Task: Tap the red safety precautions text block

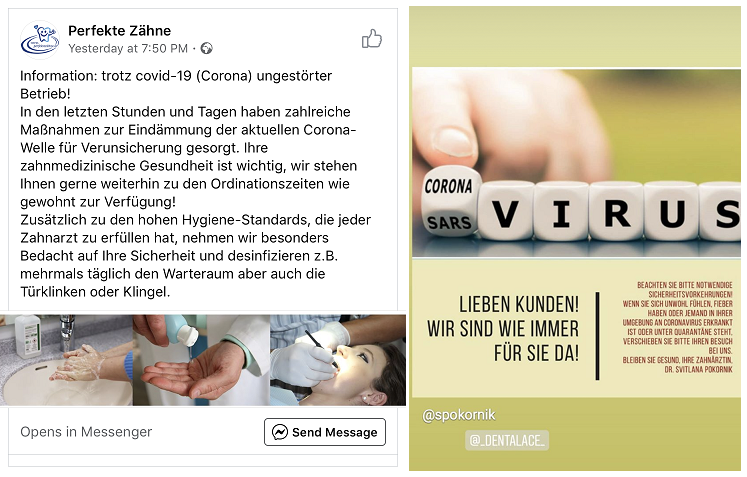Action: [677, 327]
